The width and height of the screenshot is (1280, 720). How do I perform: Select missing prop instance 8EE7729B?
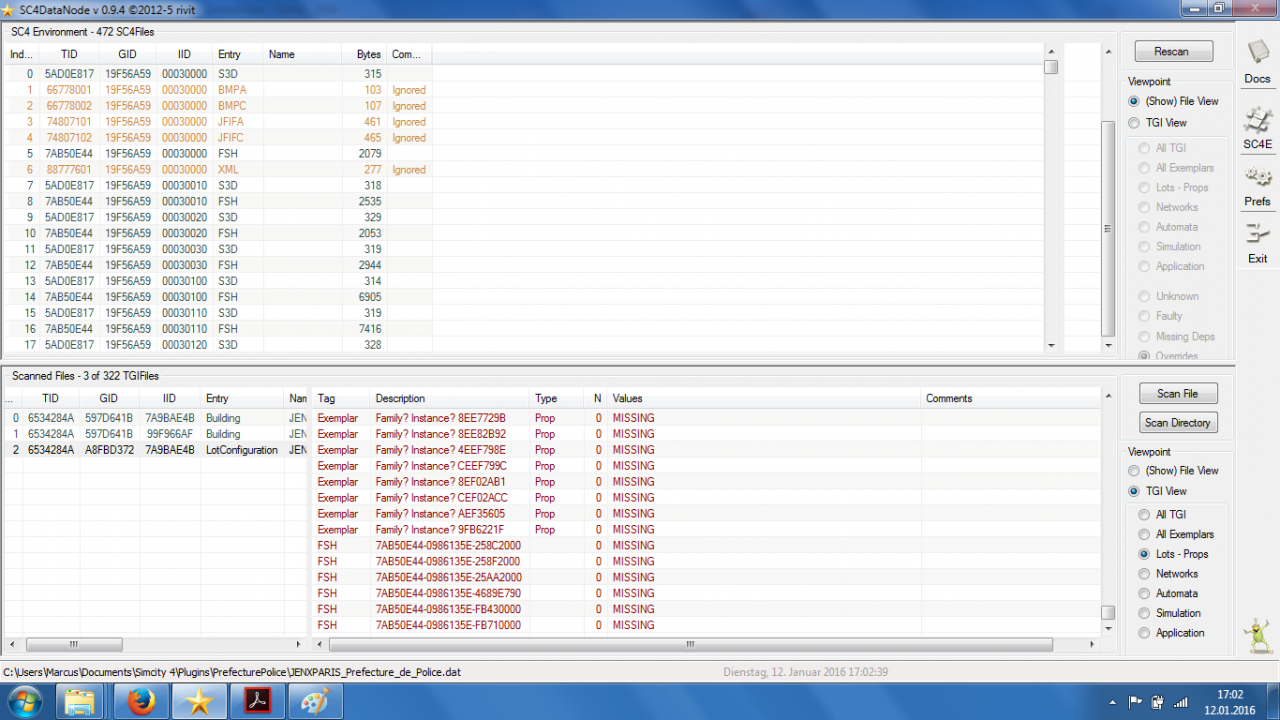coord(705,418)
